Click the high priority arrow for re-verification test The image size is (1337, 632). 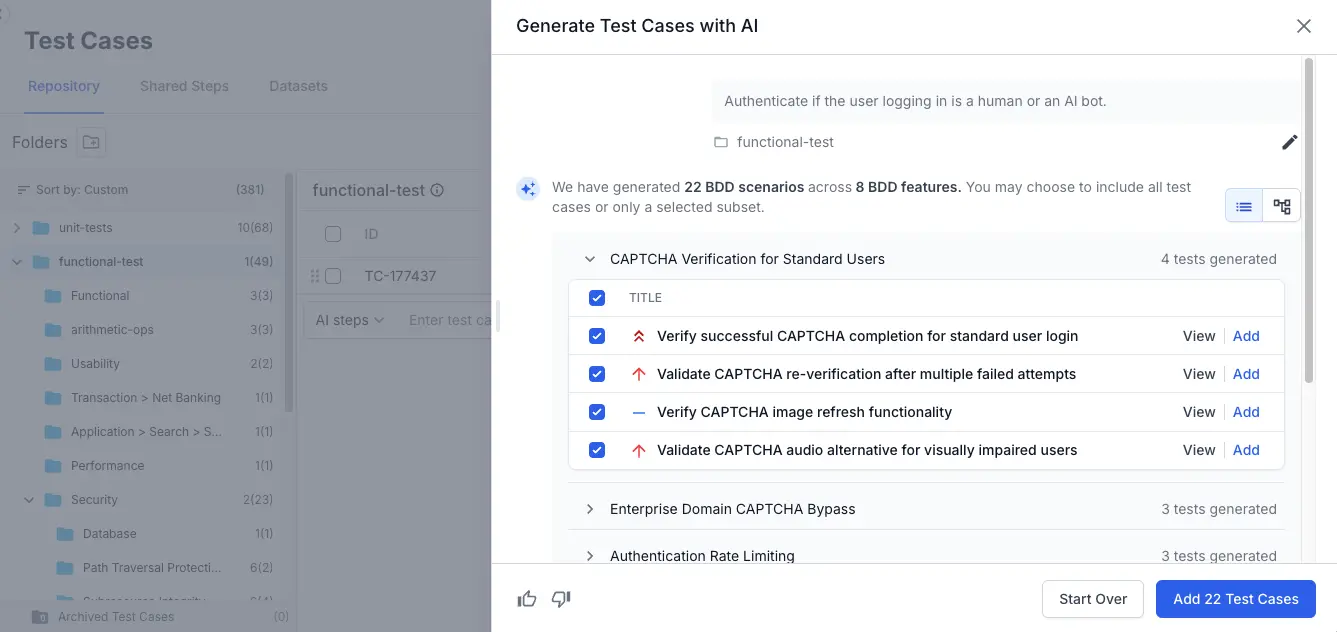(639, 374)
